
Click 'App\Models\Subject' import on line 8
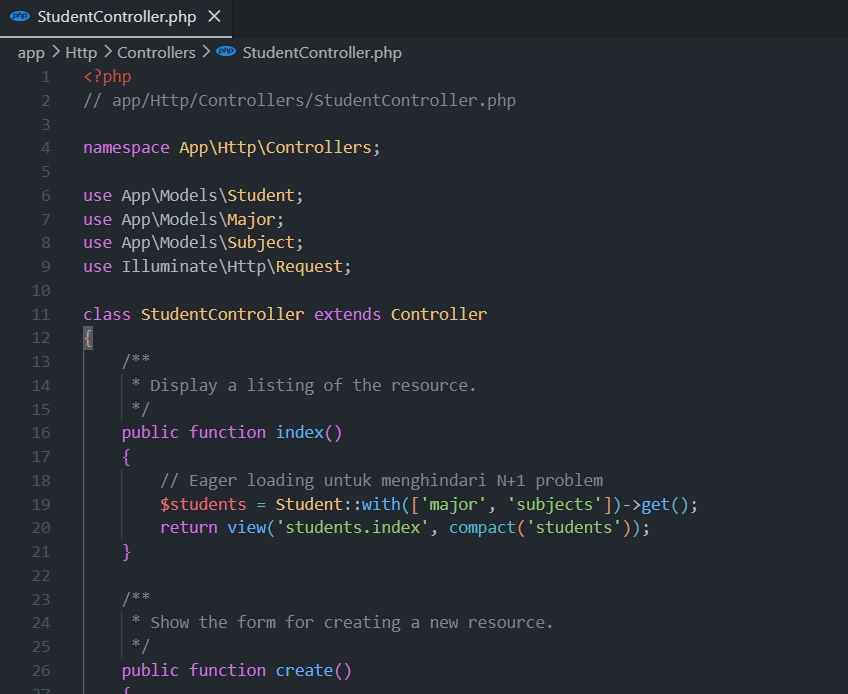[x=208, y=243]
